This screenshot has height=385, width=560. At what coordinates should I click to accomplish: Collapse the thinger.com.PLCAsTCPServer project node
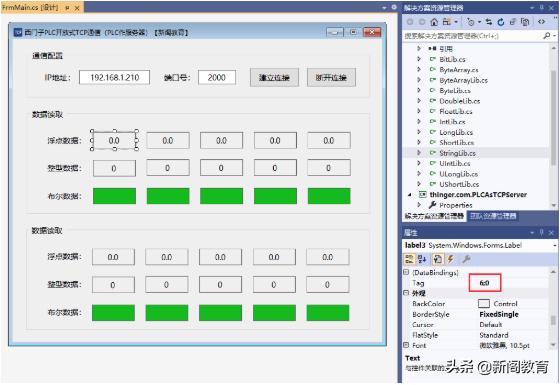410,195
